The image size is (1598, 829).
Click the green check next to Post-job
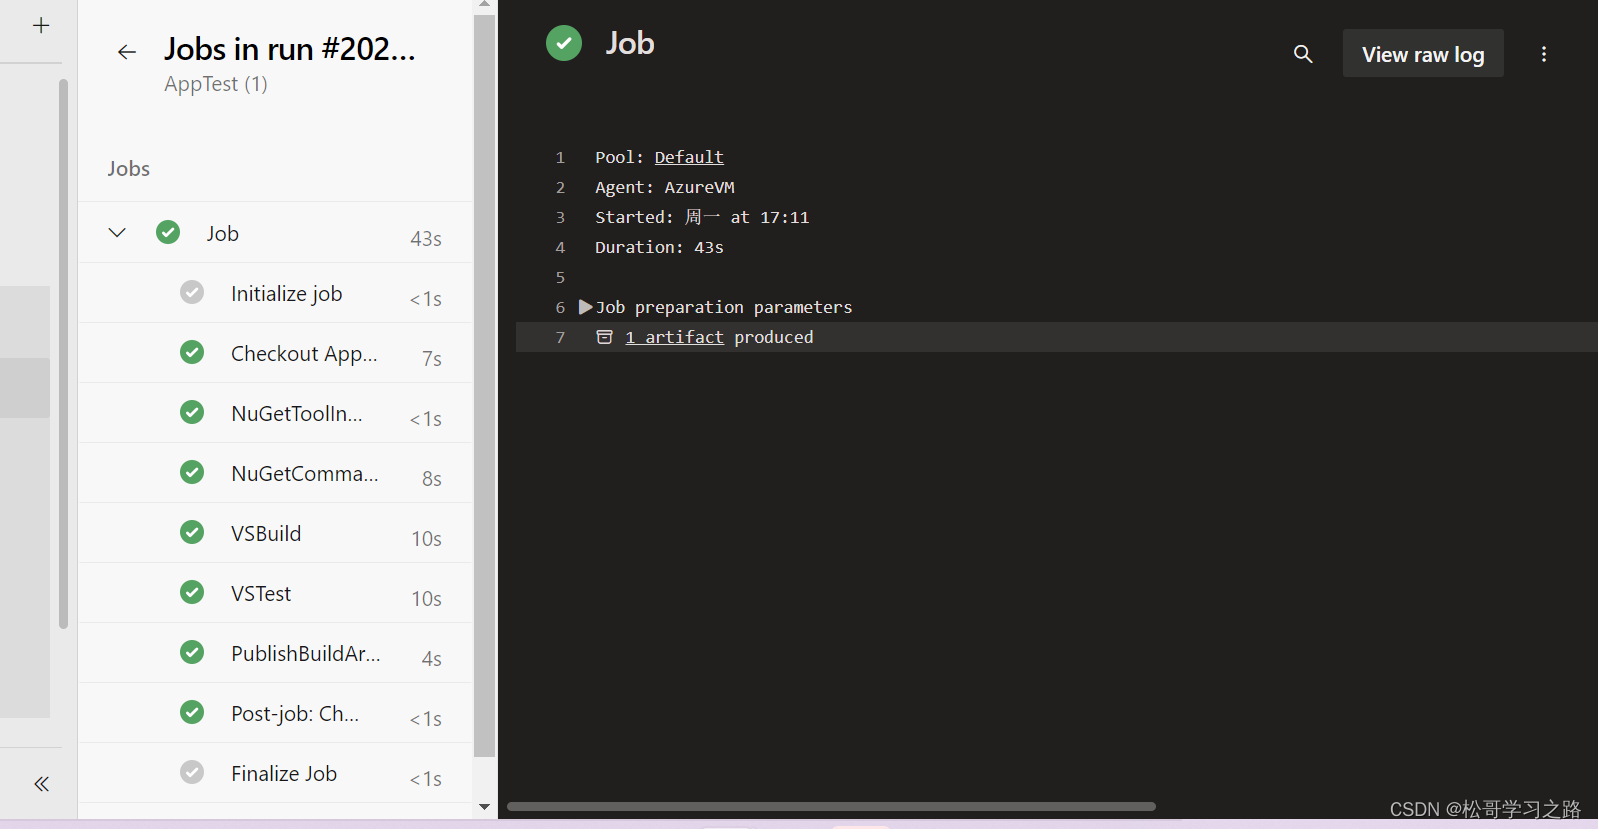(x=192, y=712)
